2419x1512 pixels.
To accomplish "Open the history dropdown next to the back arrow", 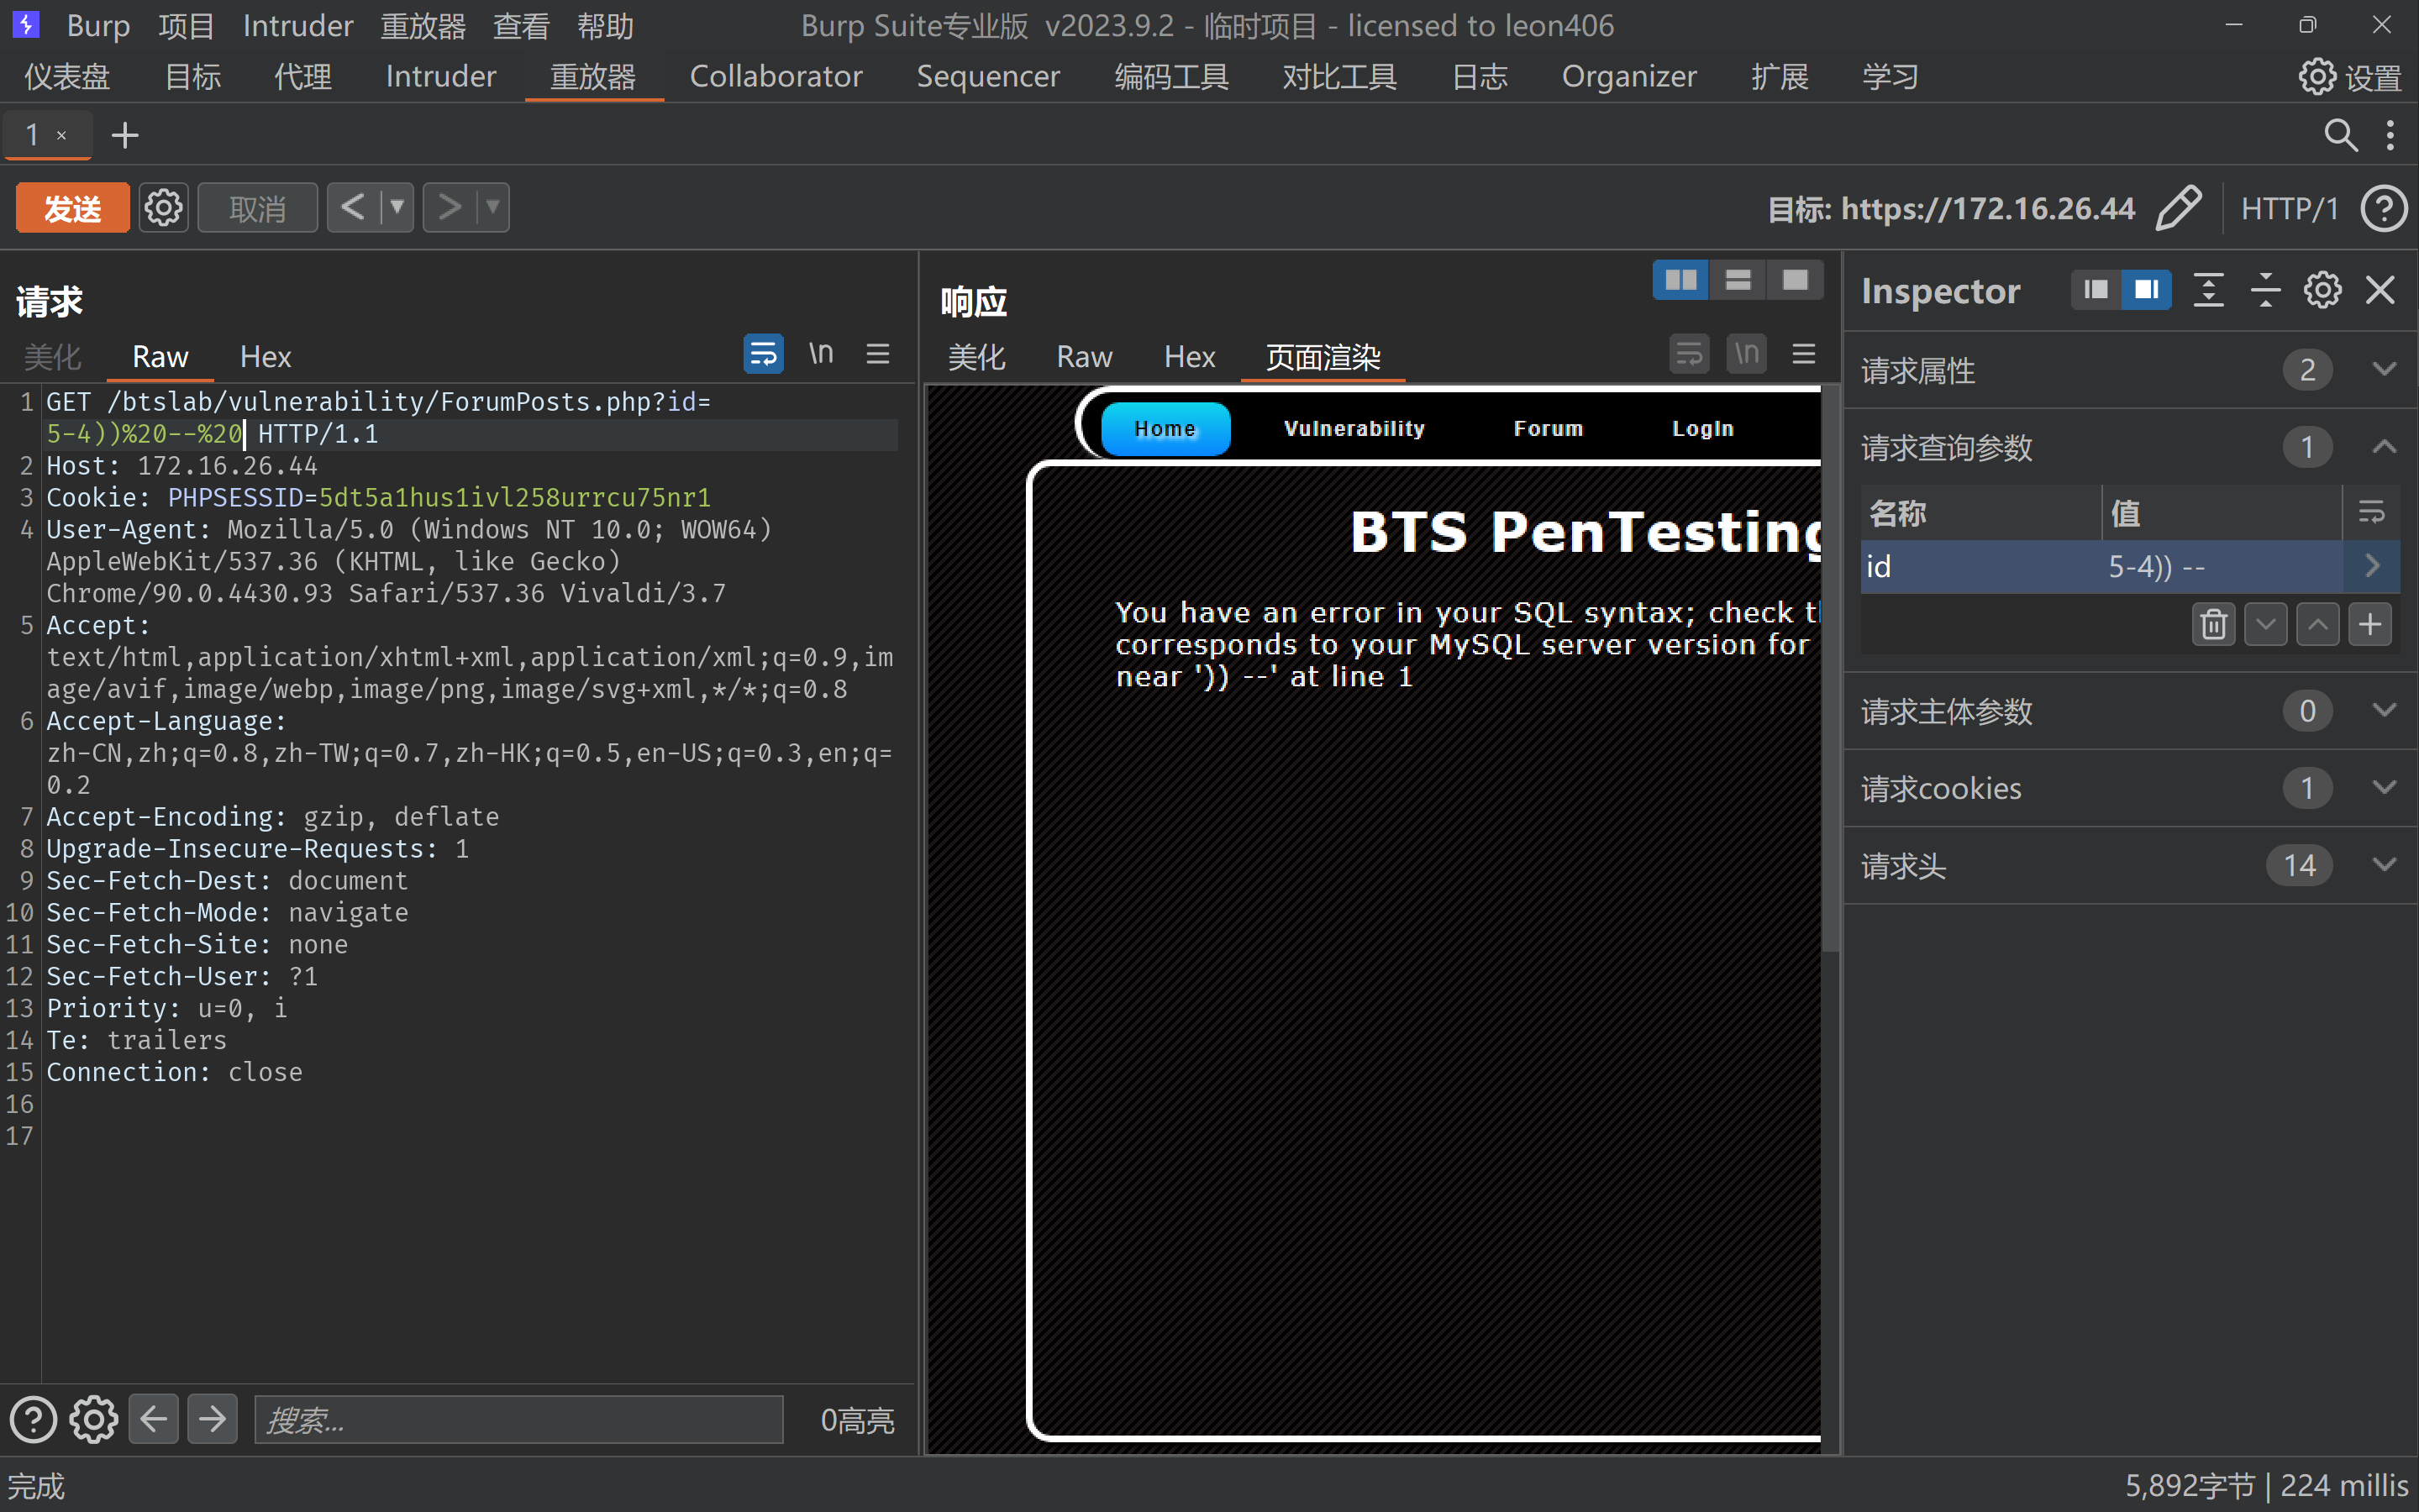I will [x=397, y=208].
